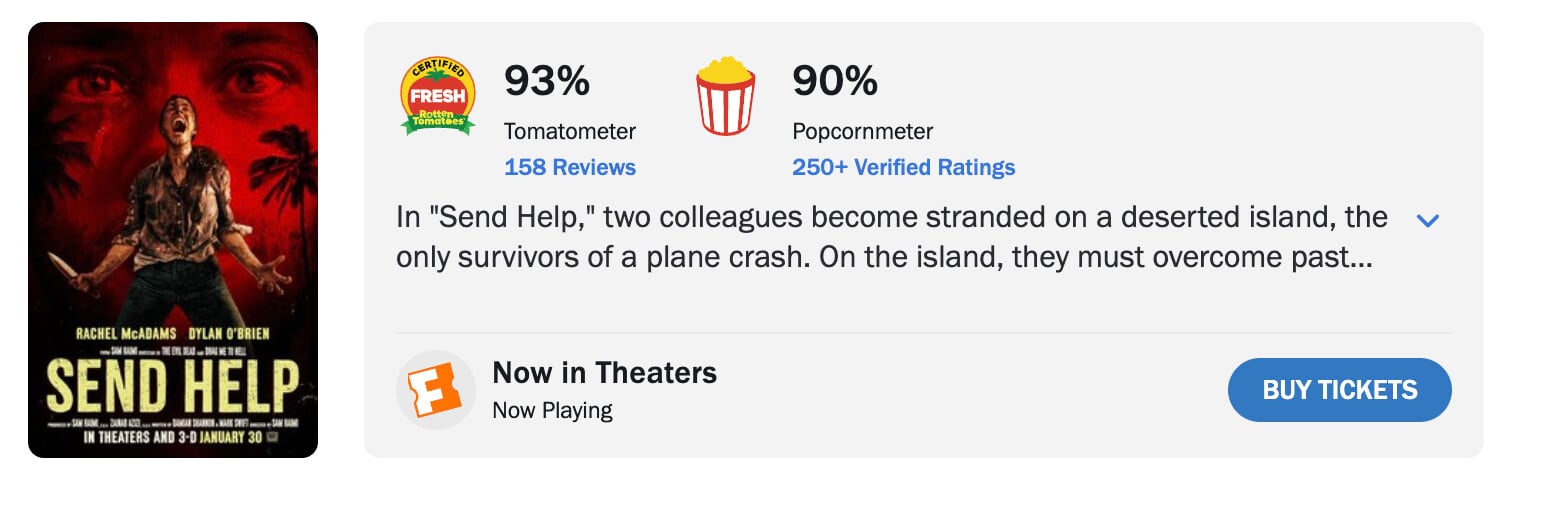Open the 250+ Verified Ratings link
This screenshot has width=1548, height=518.
coord(903,167)
